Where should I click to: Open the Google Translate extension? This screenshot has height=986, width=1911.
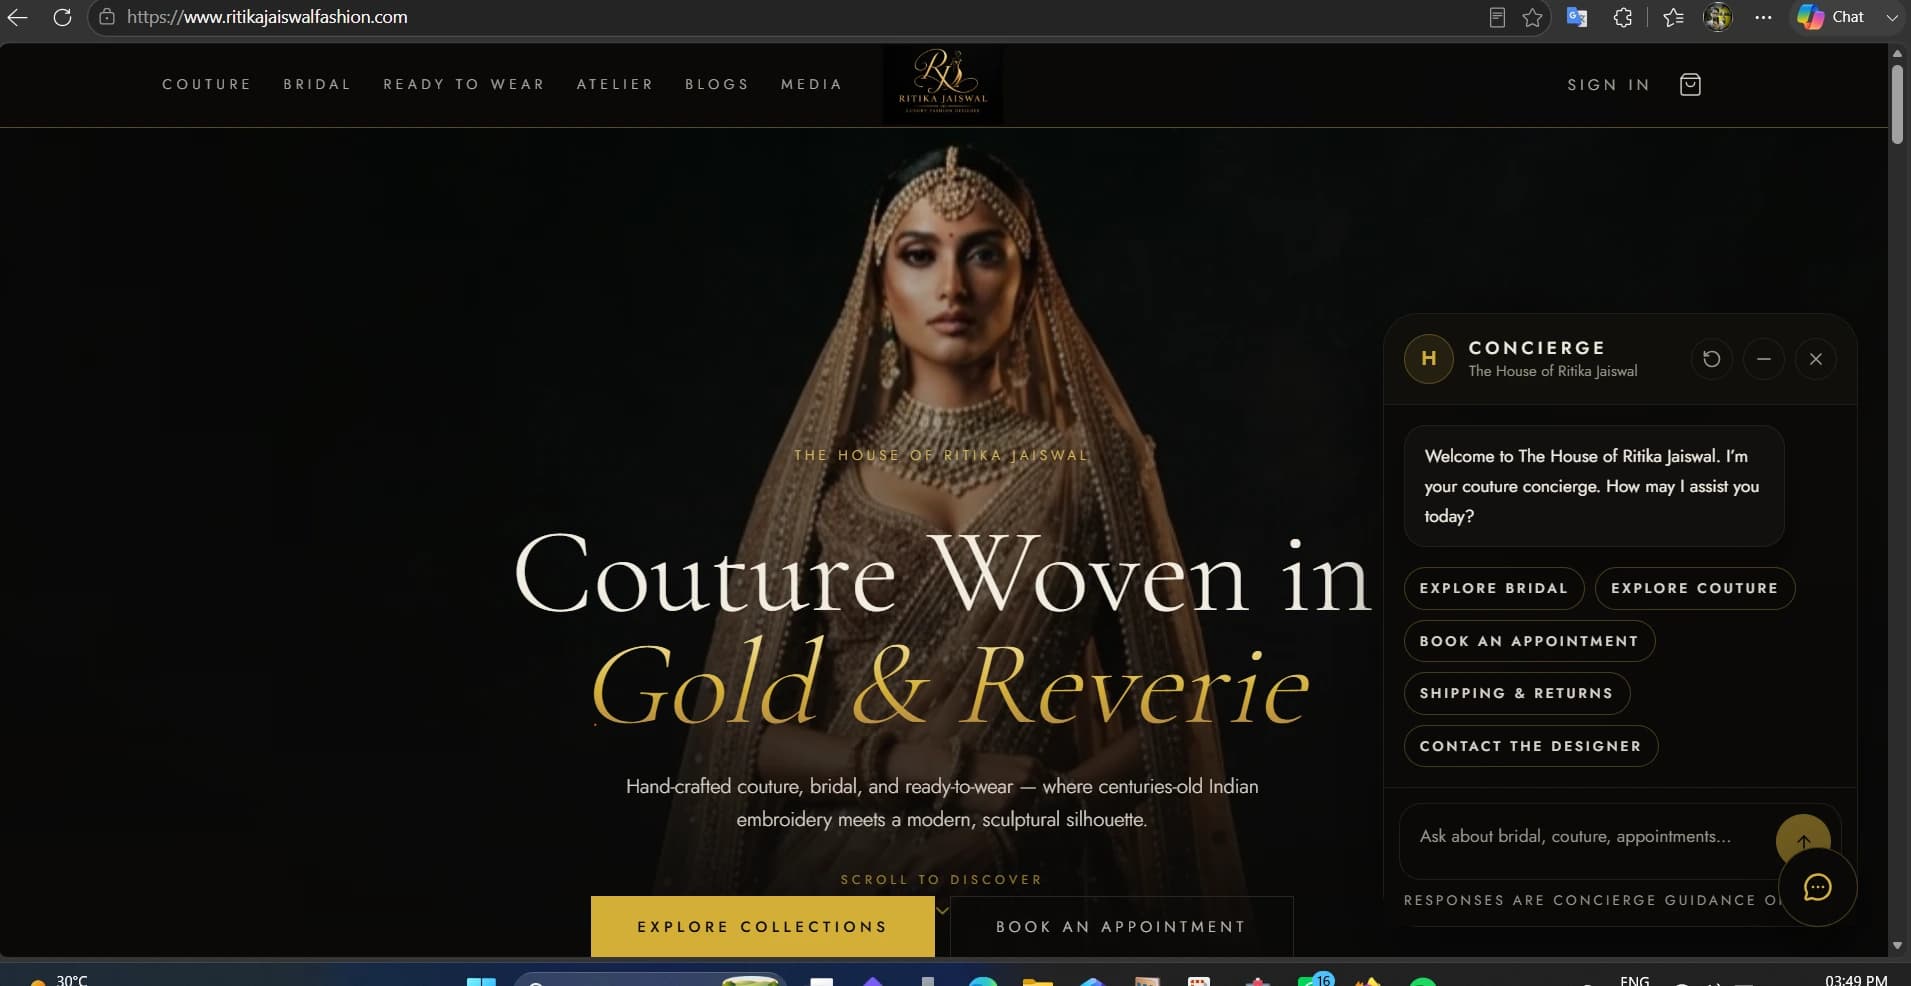[1577, 17]
